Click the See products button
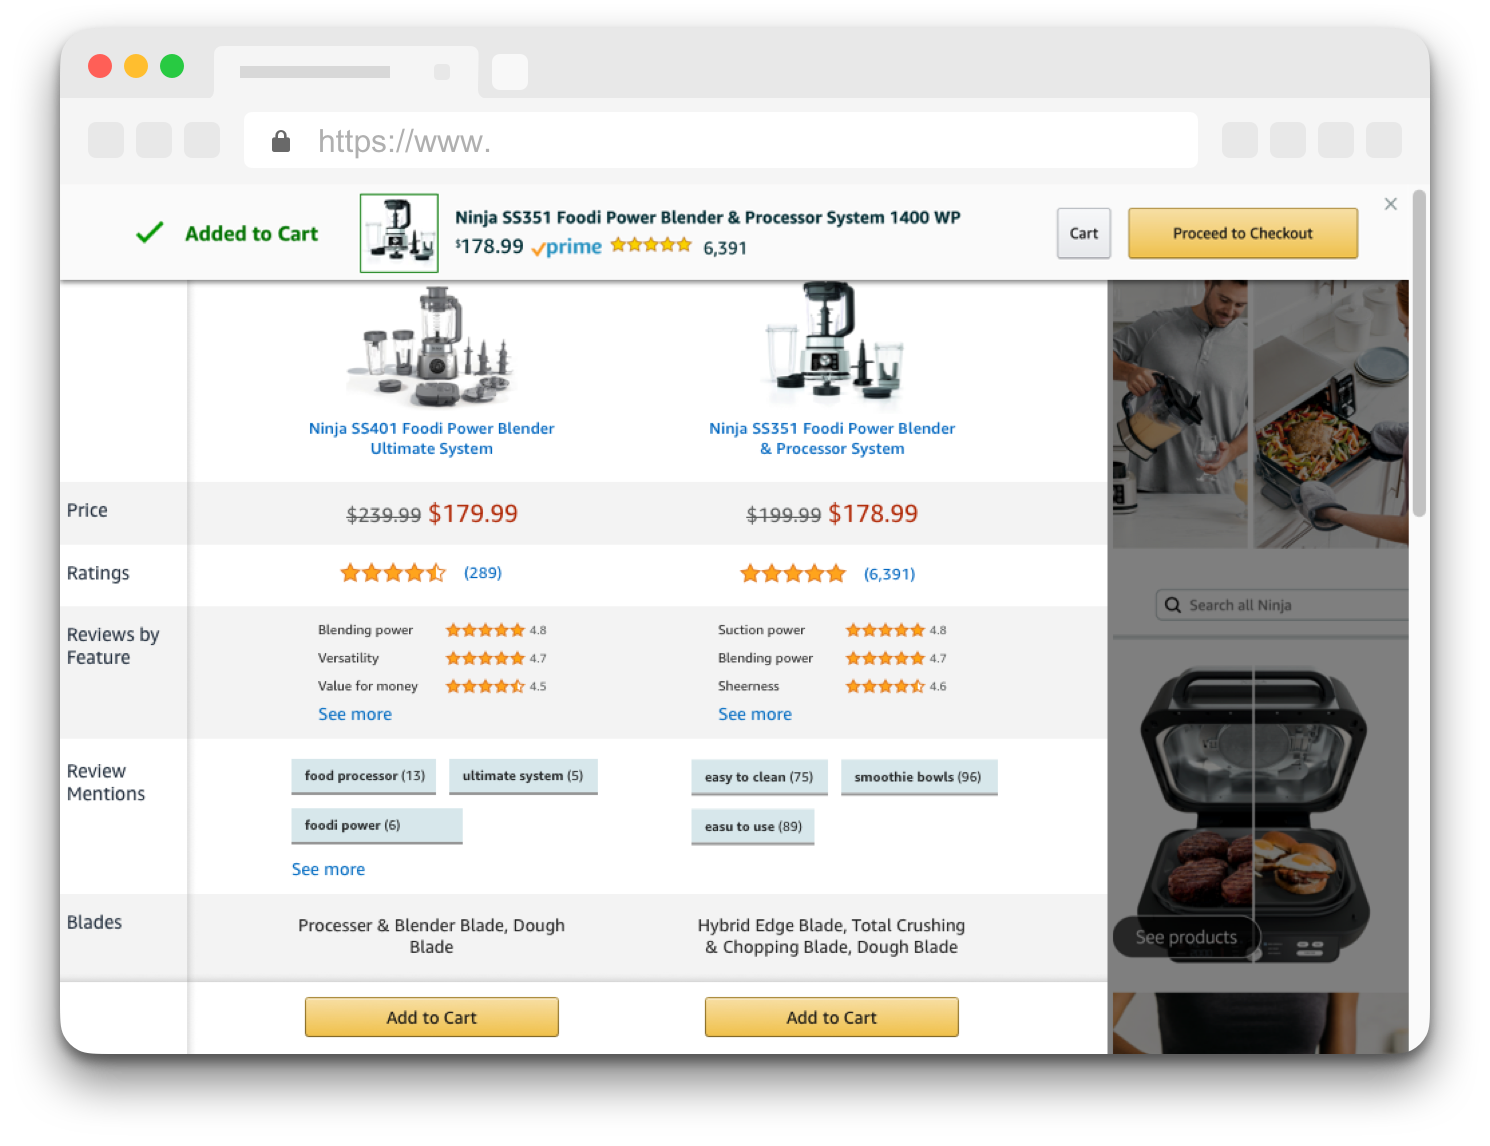 (1186, 937)
